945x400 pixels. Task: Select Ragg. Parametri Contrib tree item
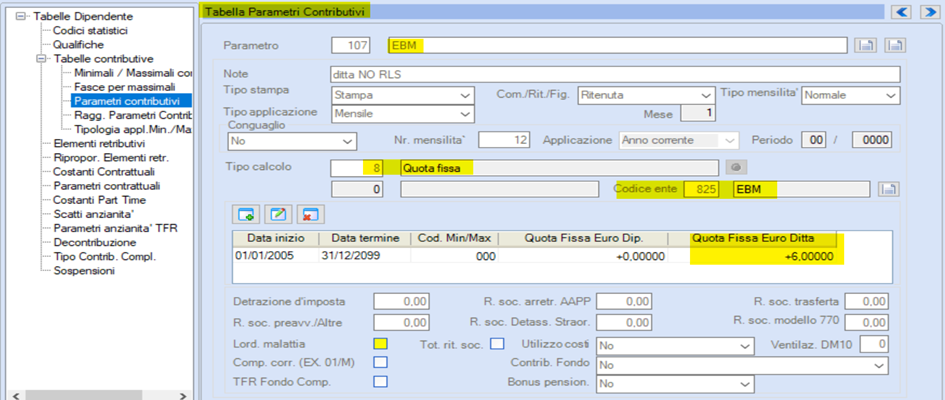click(x=133, y=115)
